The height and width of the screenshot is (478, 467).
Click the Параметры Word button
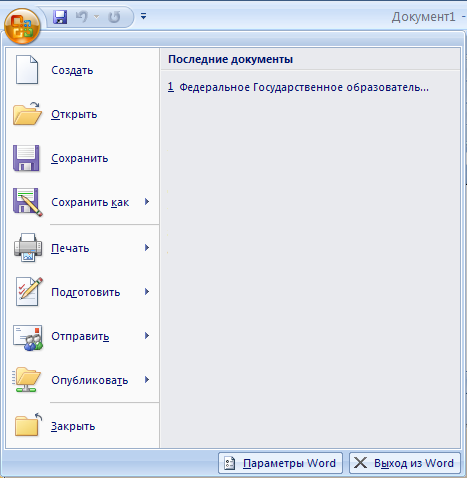coord(280,463)
